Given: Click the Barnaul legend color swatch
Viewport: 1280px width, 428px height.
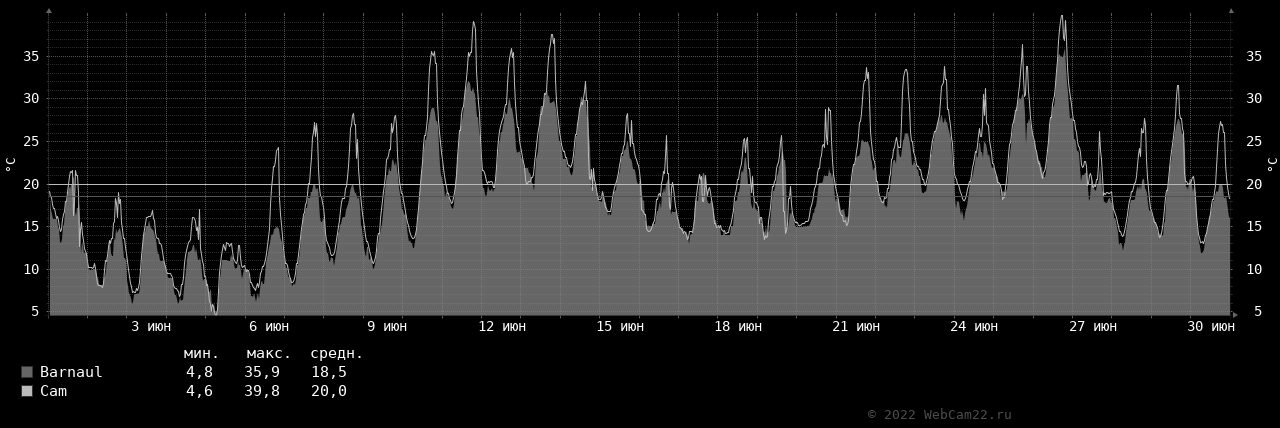Looking at the screenshot, I should pos(27,372).
